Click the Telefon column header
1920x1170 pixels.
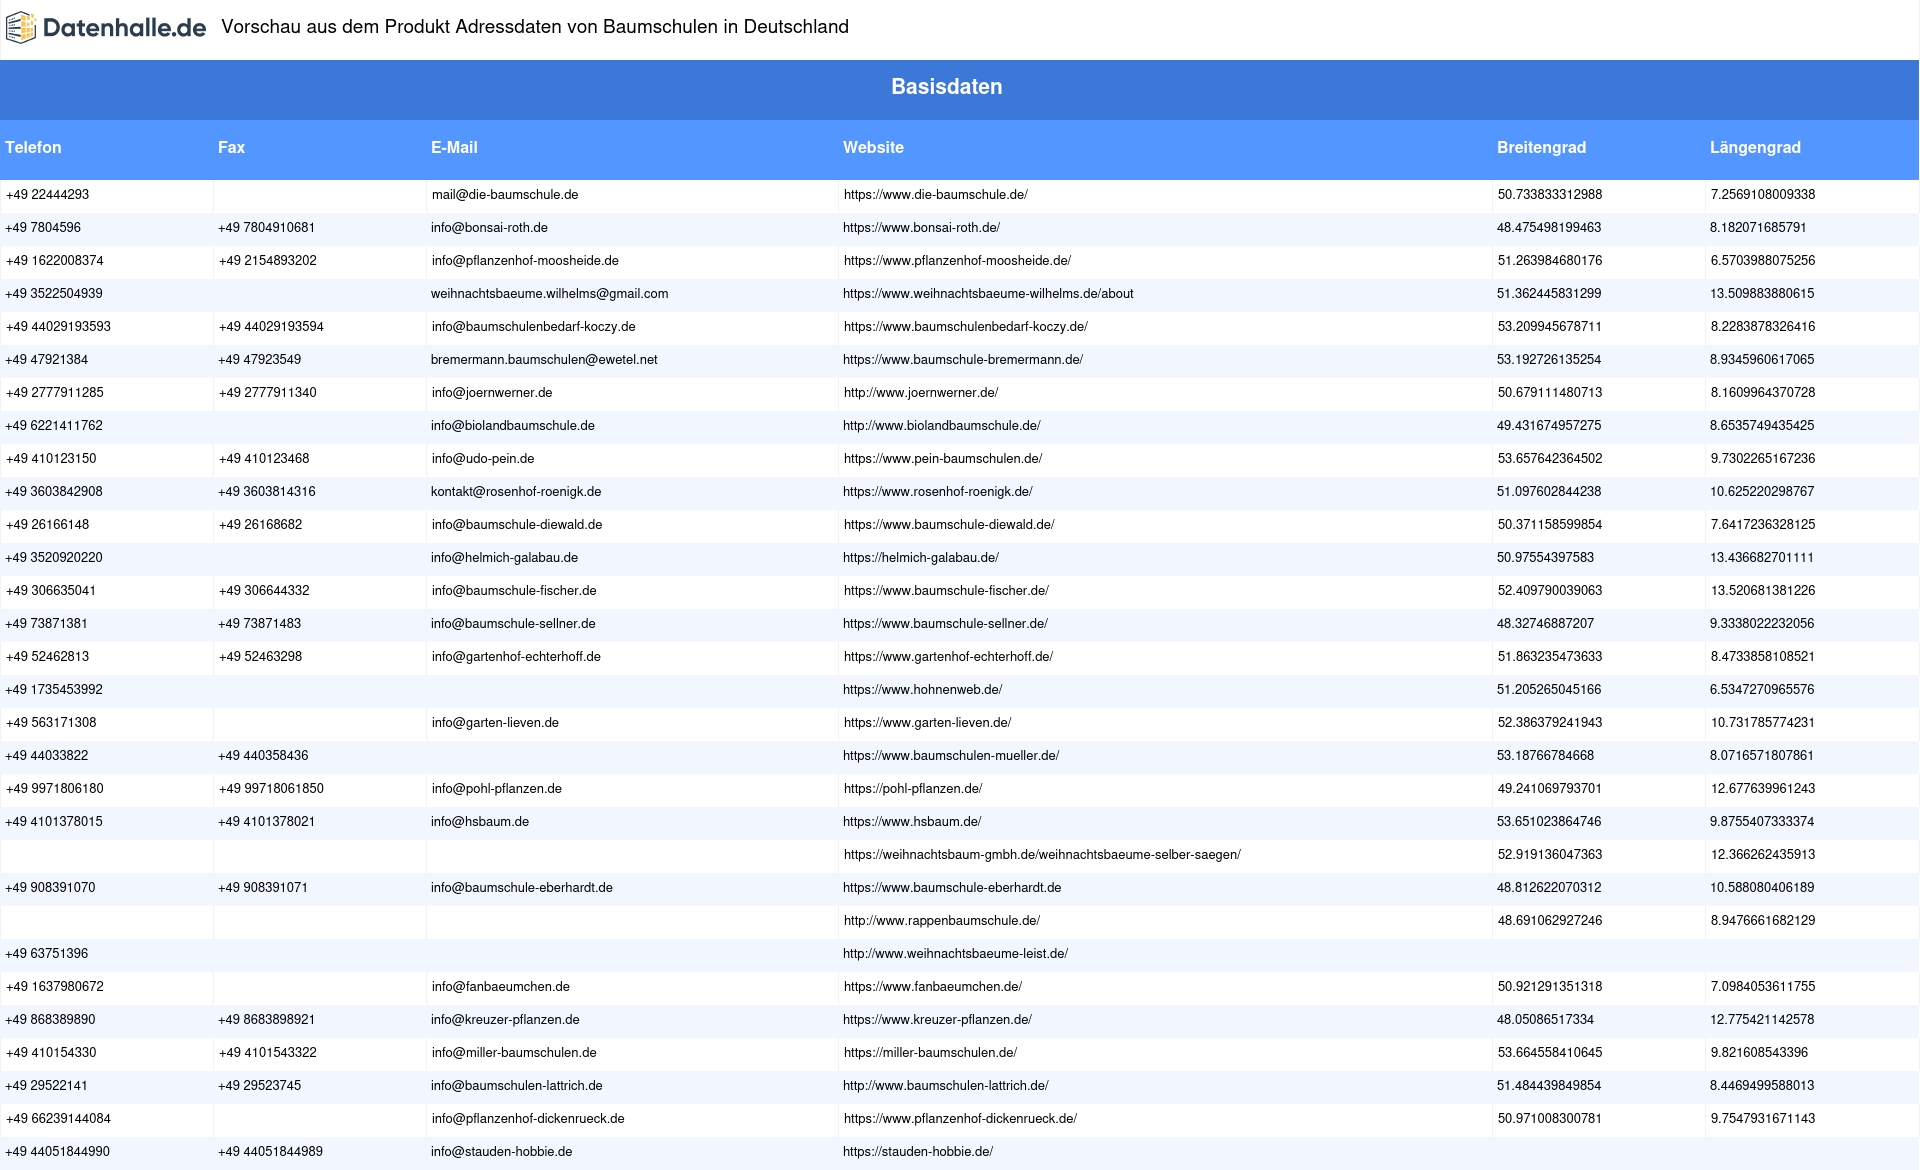pyautogui.click(x=33, y=147)
